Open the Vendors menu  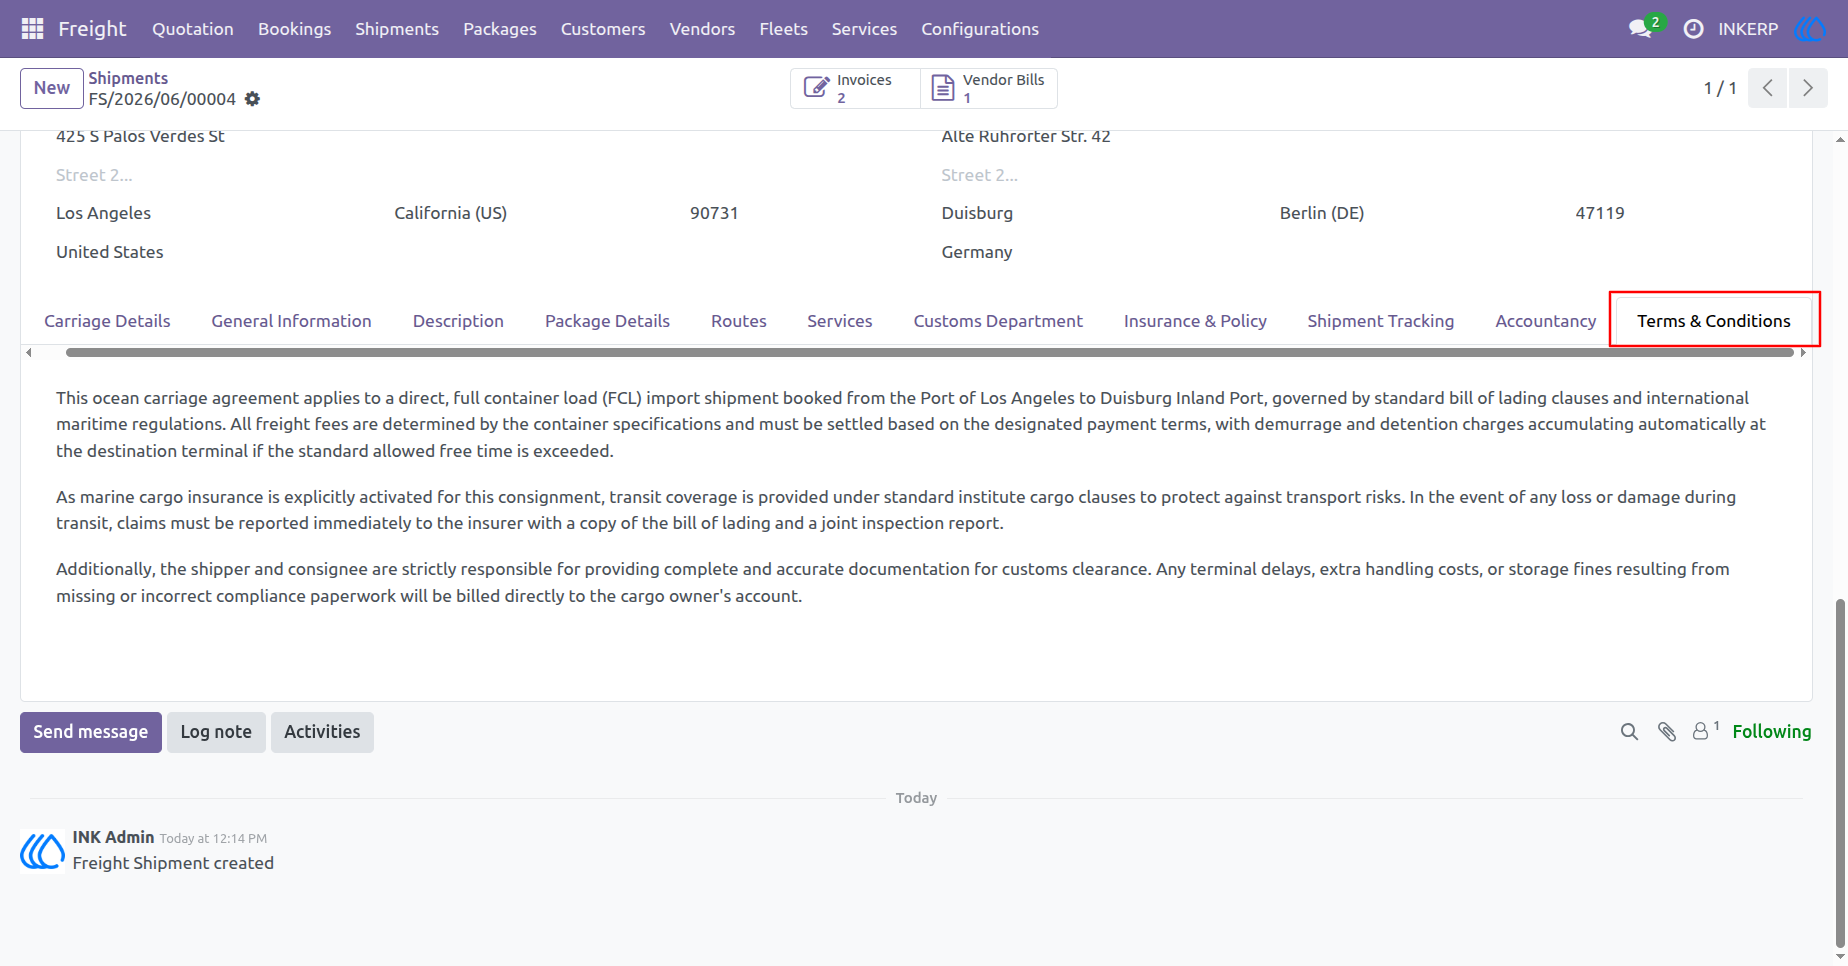702,29
